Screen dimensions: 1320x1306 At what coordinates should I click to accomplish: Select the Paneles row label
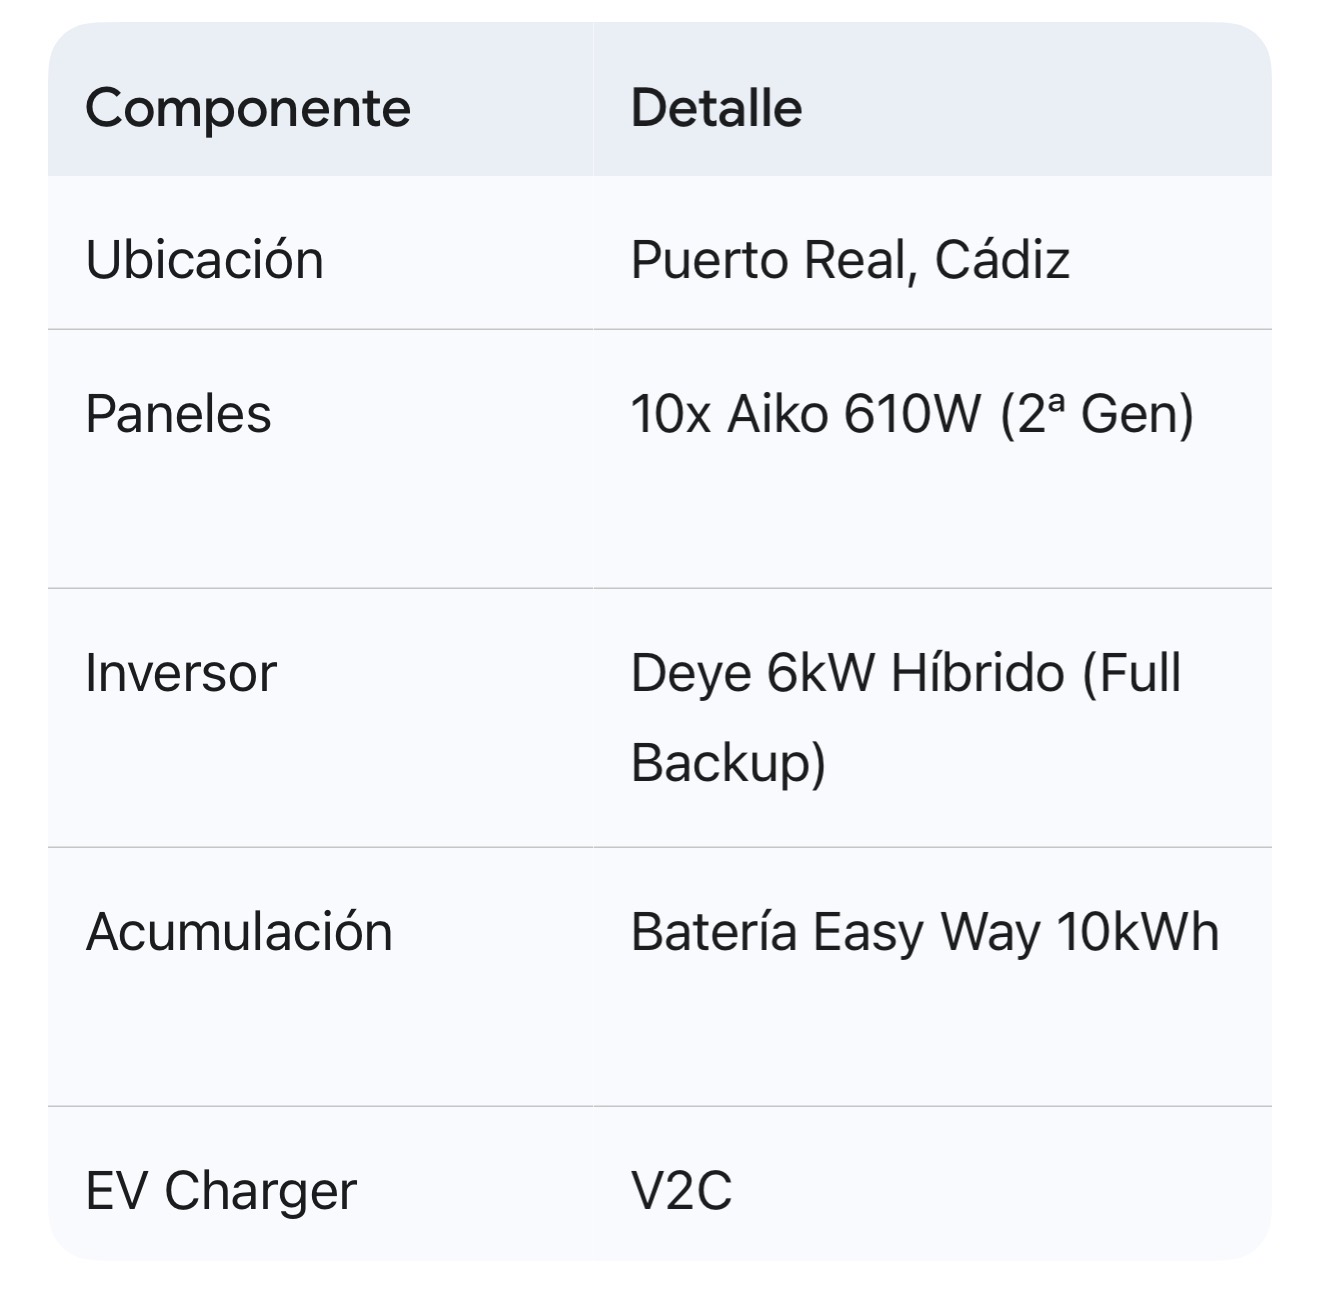pyautogui.click(x=178, y=413)
